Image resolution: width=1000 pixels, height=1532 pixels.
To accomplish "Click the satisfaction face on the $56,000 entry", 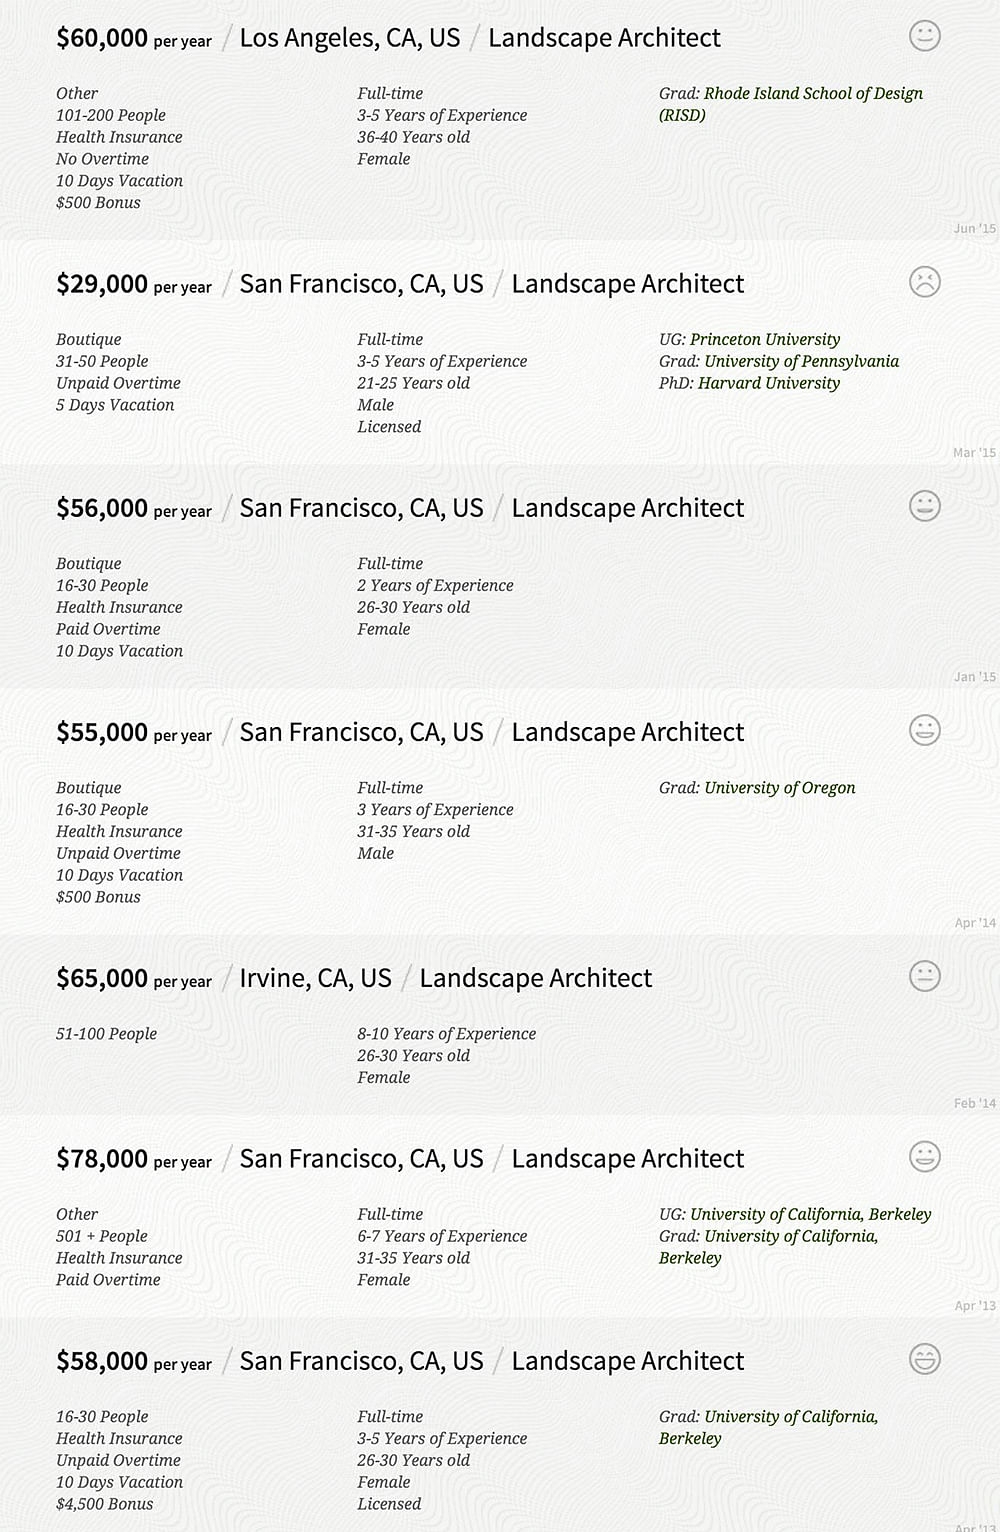I will coord(925,506).
